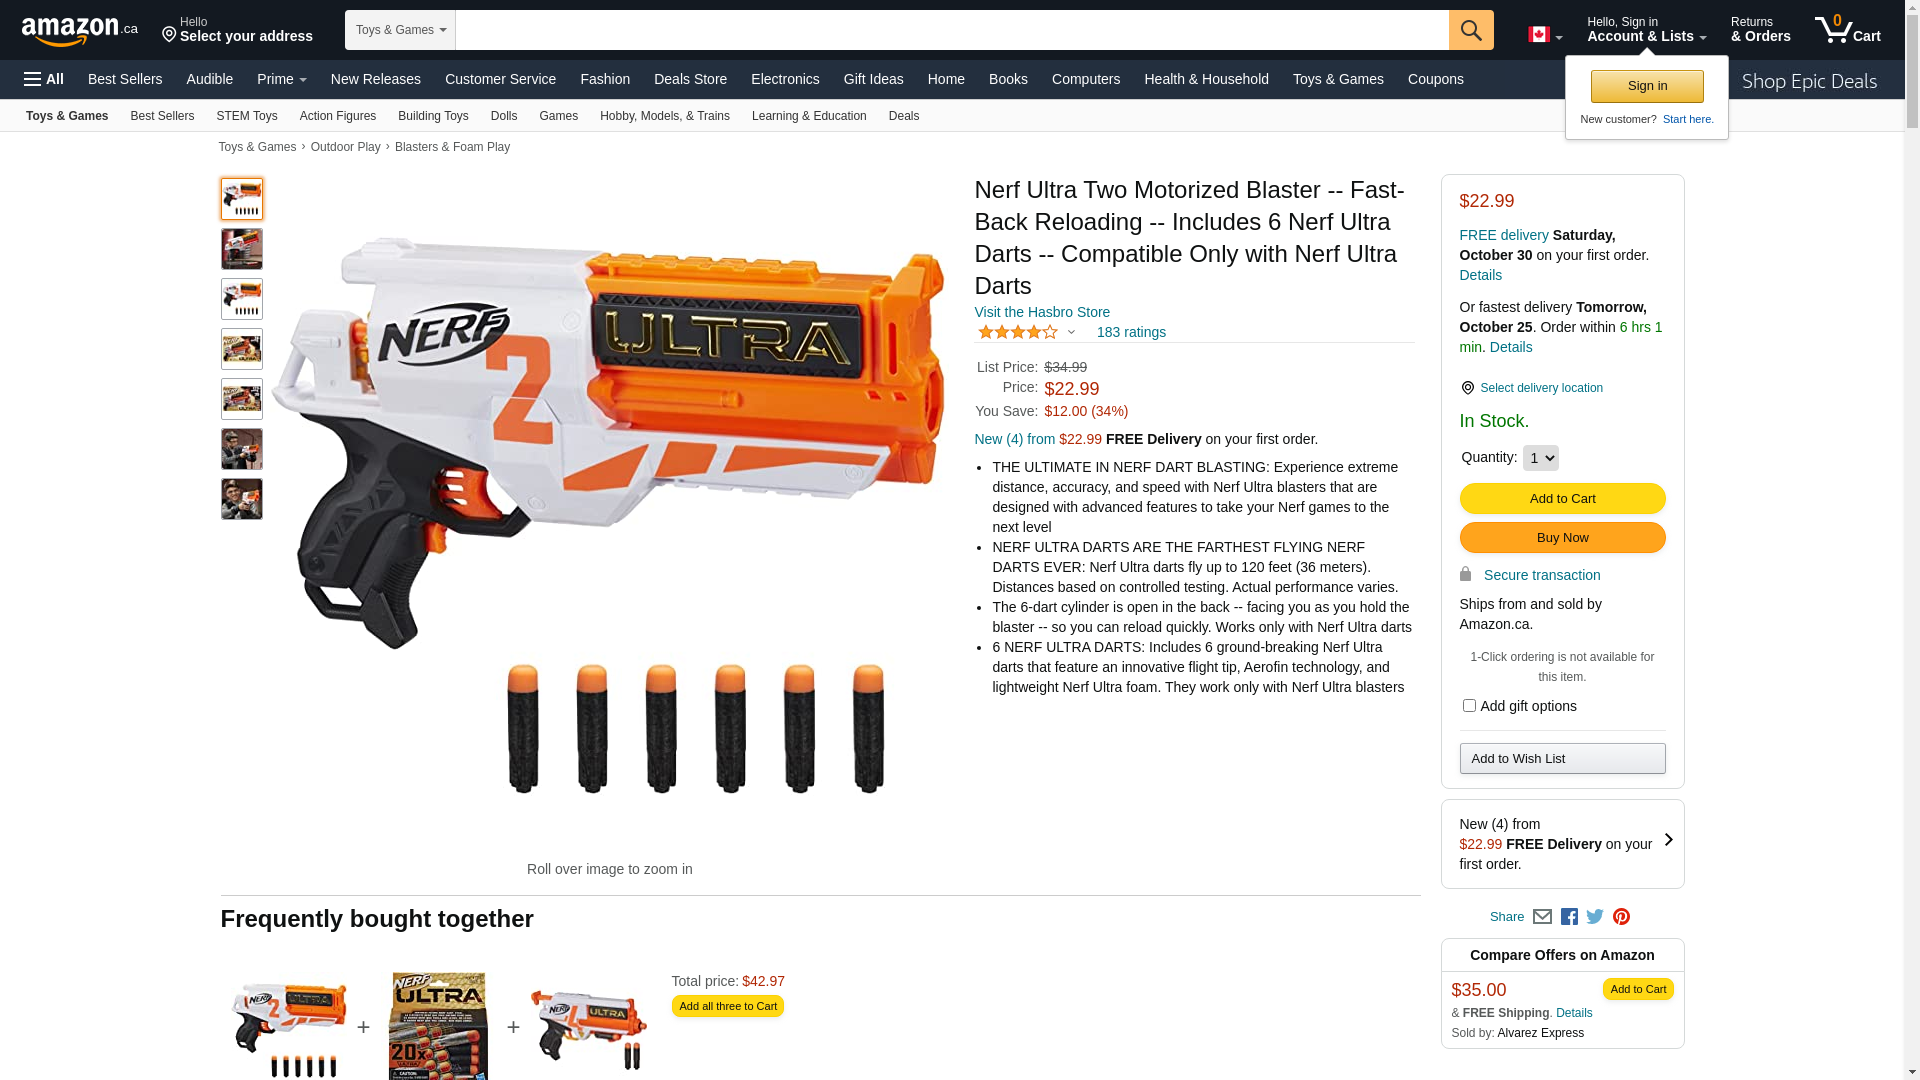Viewport: 1920px width, 1080px height.
Task: Go to Amazon.ca home via logo
Action: [80, 30]
